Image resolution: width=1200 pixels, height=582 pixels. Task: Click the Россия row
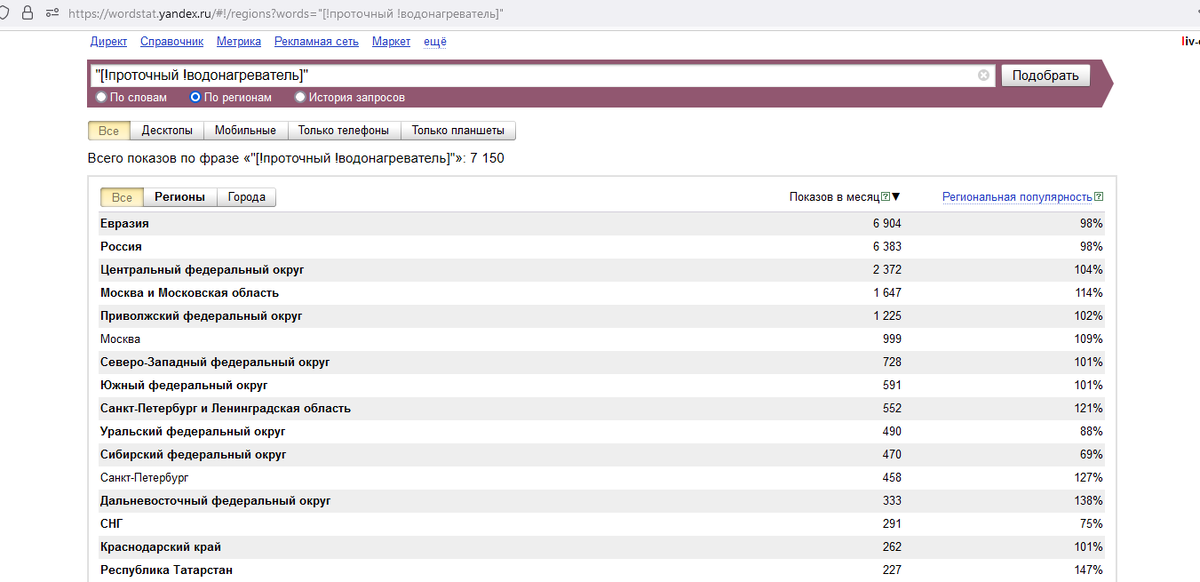[x=602, y=247]
